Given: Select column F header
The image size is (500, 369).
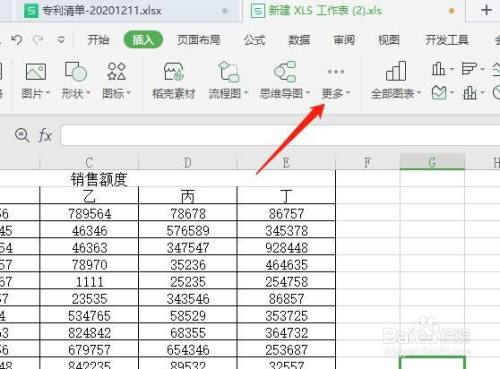Looking at the screenshot, I should pos(368,162).
